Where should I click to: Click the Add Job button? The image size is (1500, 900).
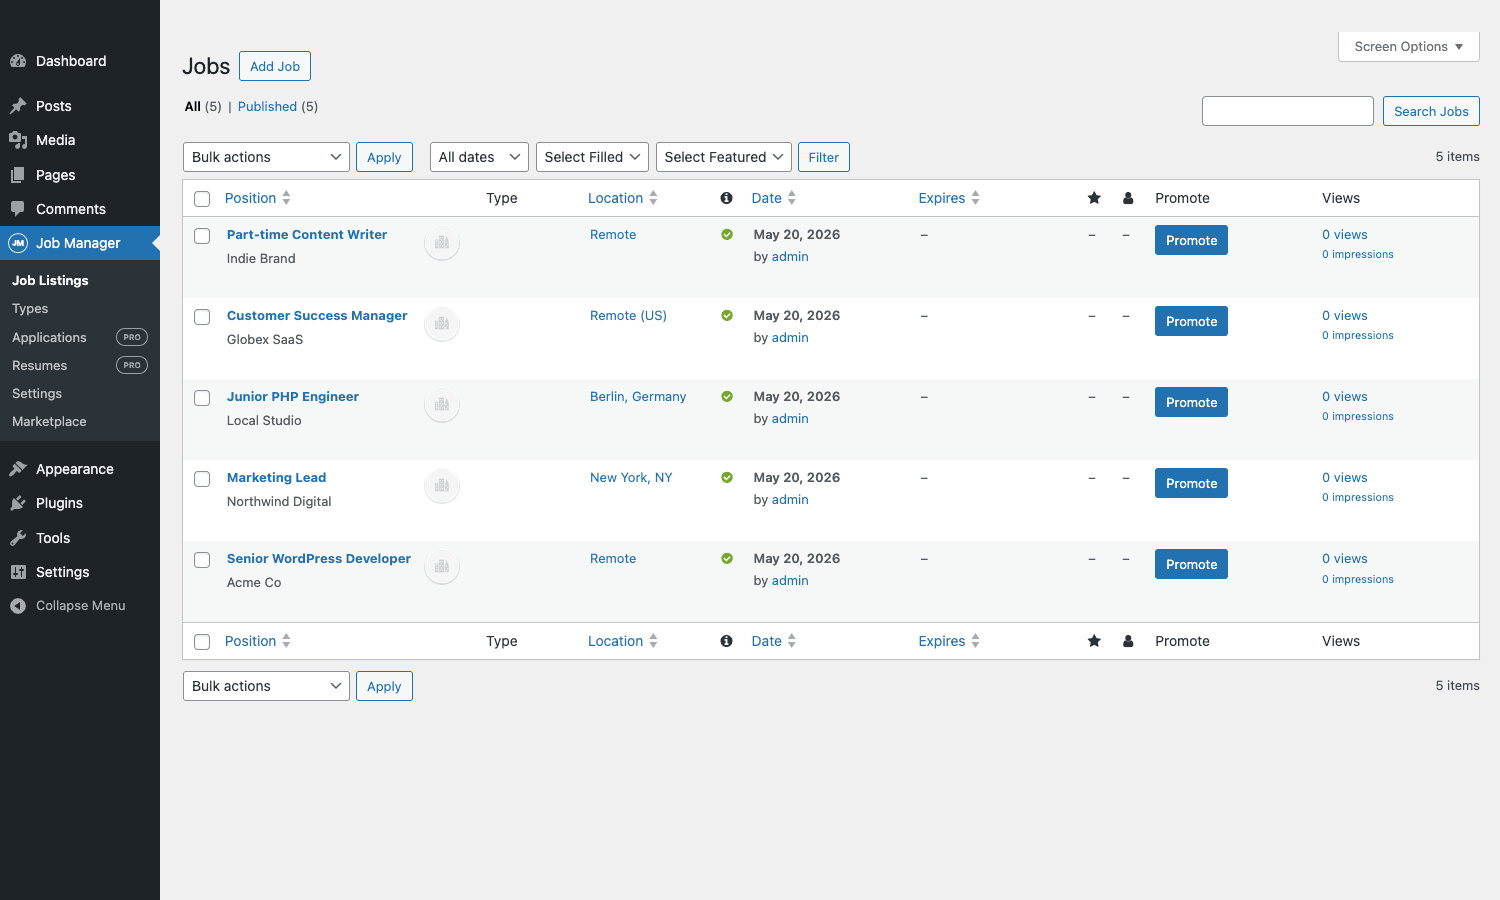point(275,66)
